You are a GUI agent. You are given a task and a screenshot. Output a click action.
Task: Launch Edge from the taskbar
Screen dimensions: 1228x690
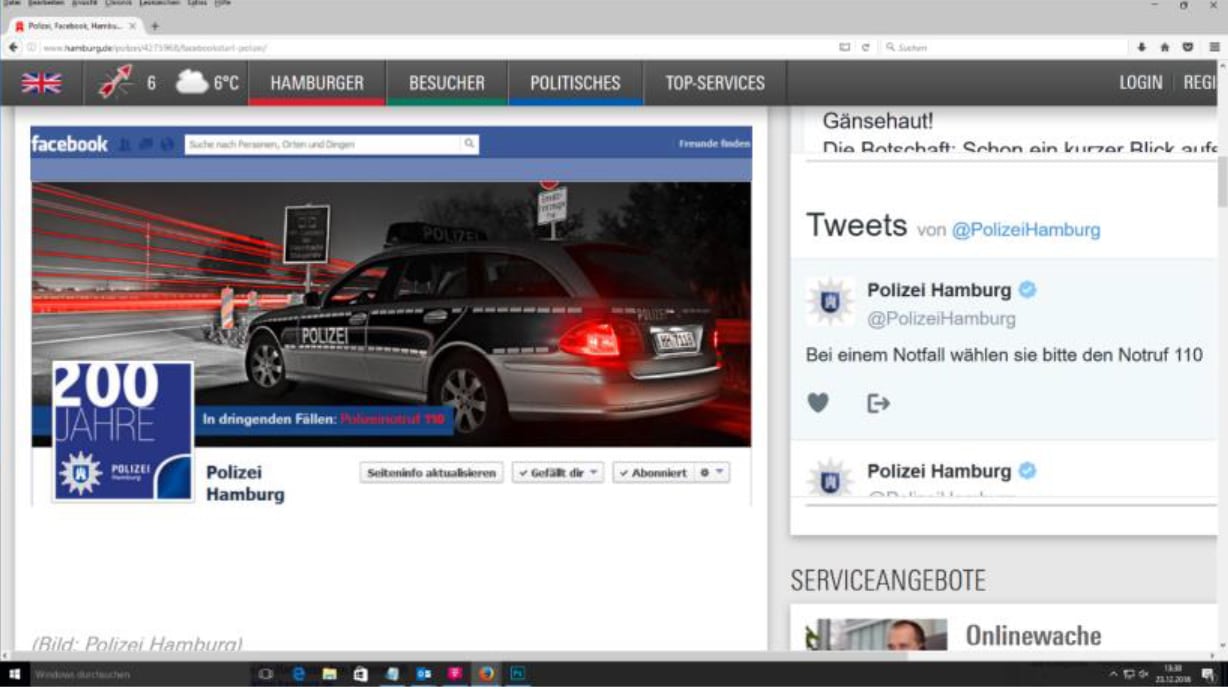pyautogui.click(x=298, y=675)
